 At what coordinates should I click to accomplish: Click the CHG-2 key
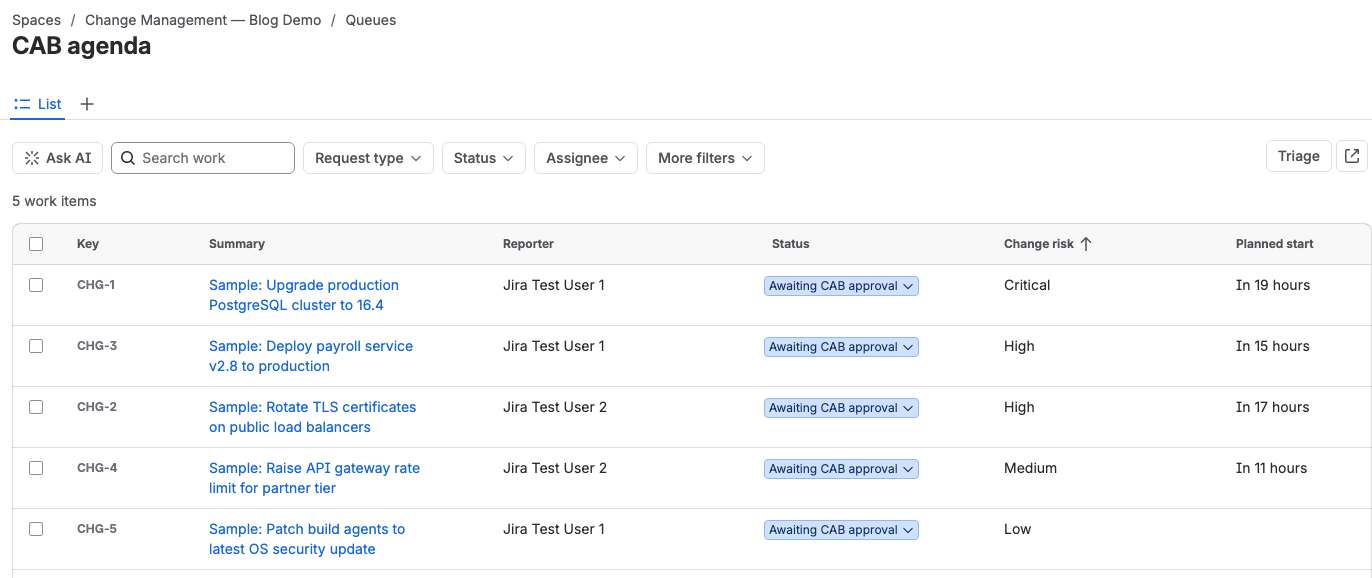pyautogui.click(x=97, y=407)
